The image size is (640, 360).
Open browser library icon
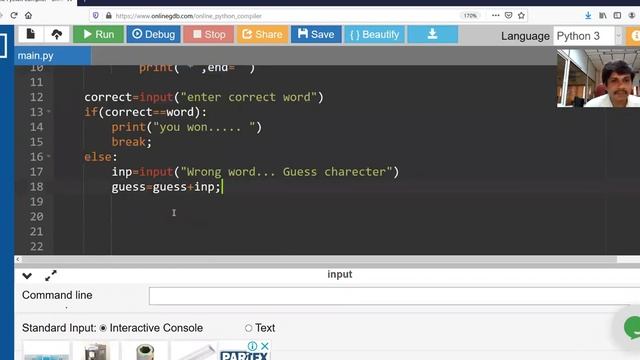click(x=603, y=16)
